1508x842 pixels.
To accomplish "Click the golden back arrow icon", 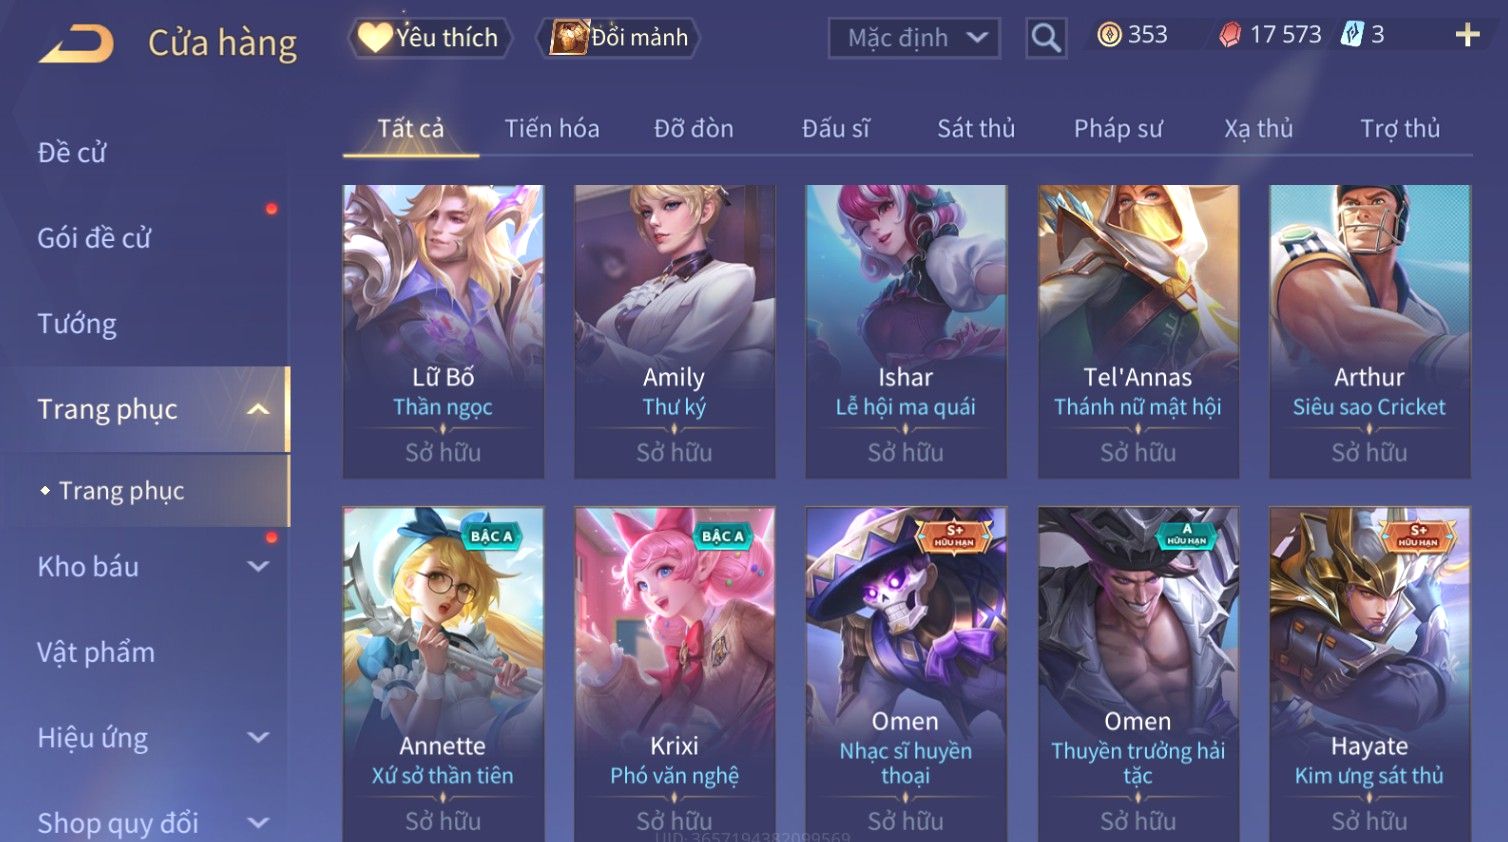I will [77, 43].
